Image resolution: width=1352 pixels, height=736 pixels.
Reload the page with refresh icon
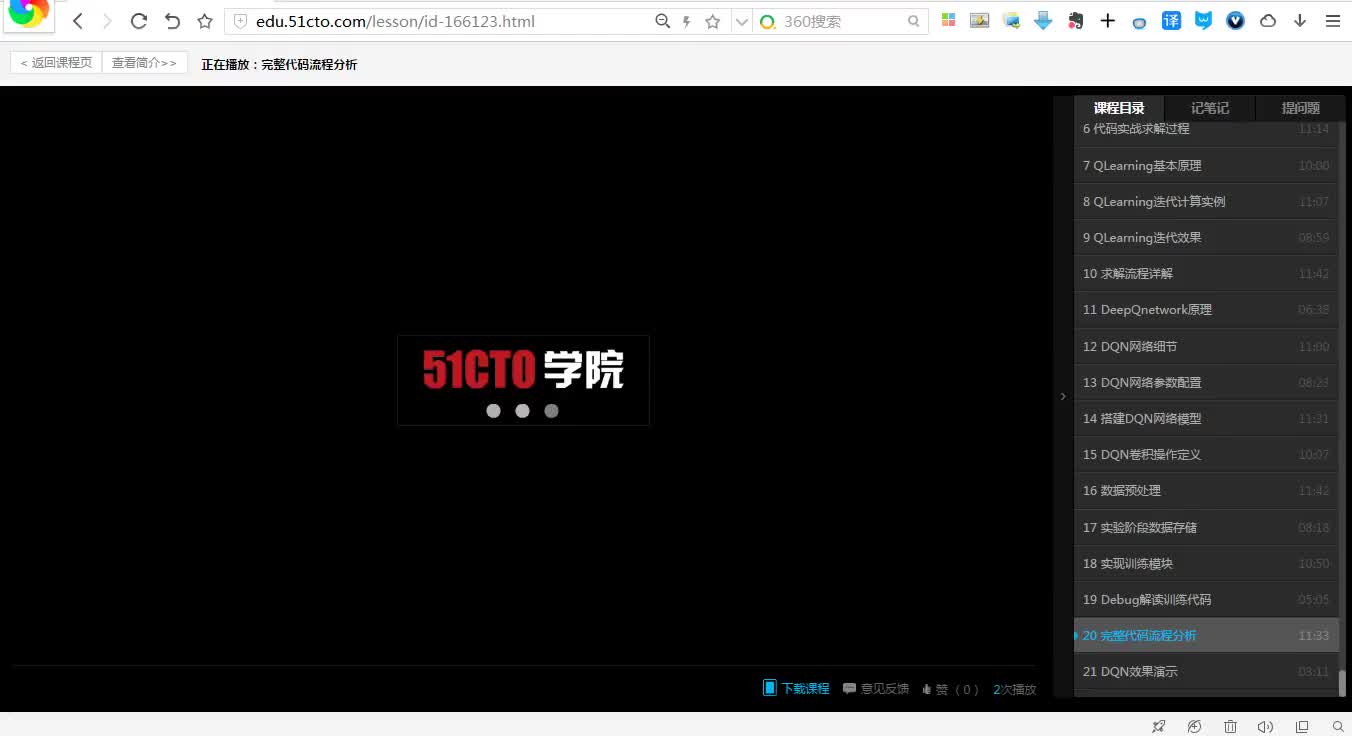coord(139,21)
